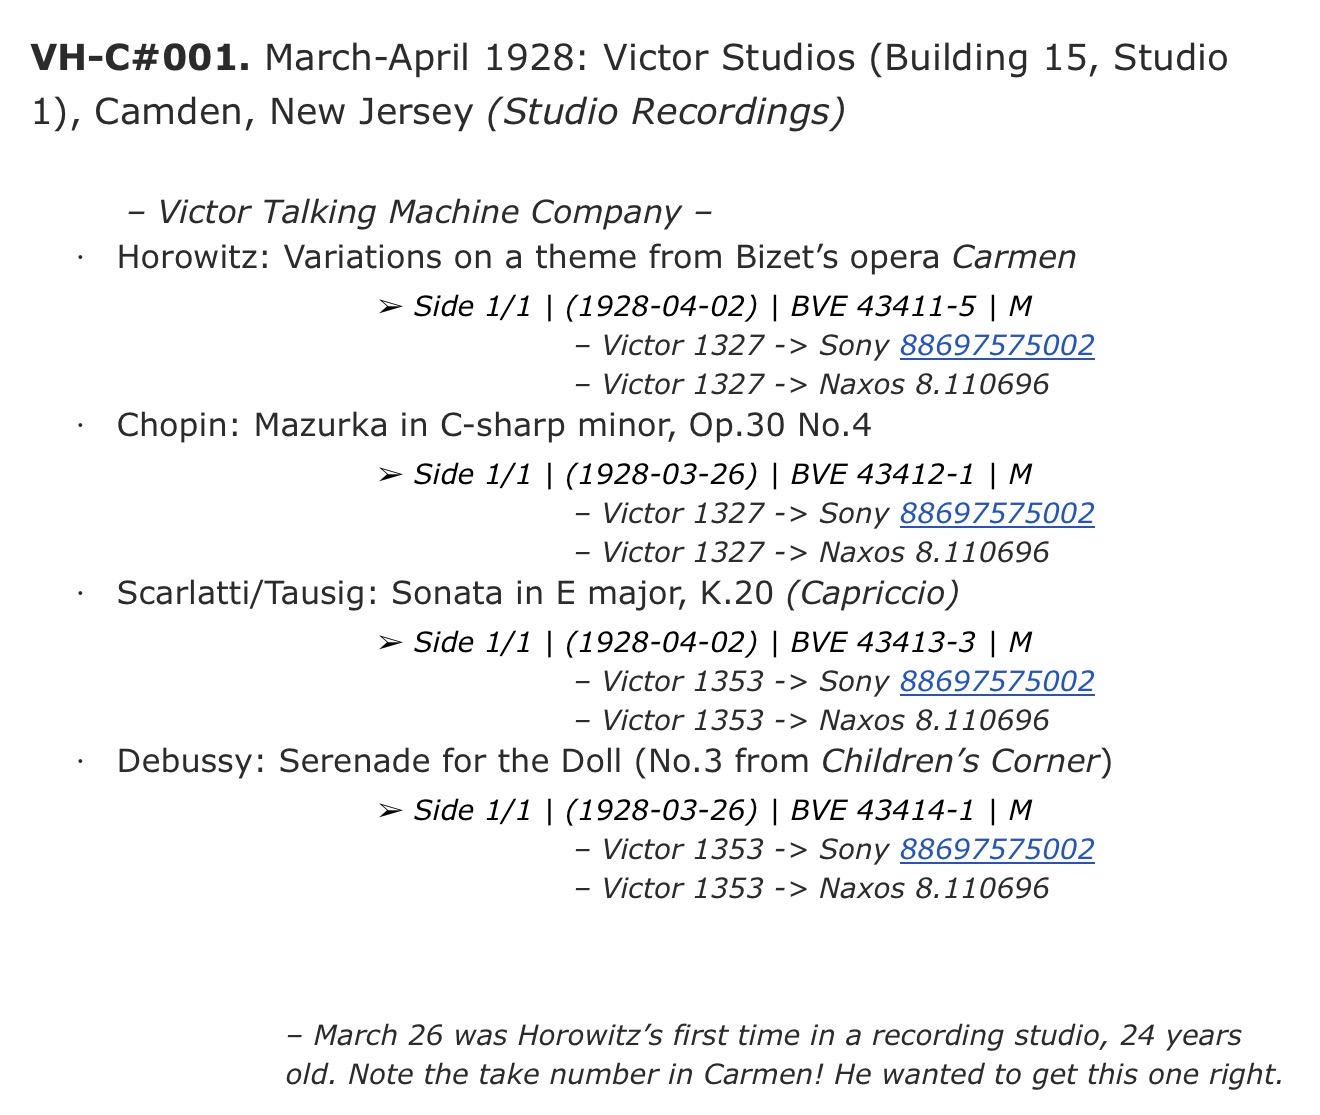Viewport: 1320px width, 1115px height.
Task: Click the BVE 43411-5 matrix number
Action: 882,306
